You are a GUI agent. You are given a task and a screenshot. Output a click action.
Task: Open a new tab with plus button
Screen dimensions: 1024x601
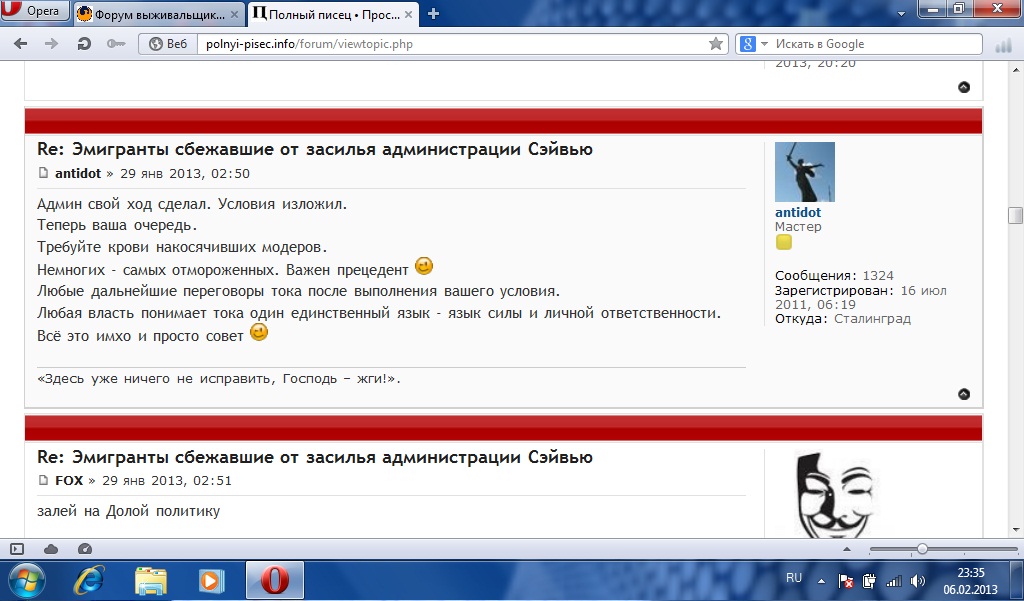pos(433,14)
